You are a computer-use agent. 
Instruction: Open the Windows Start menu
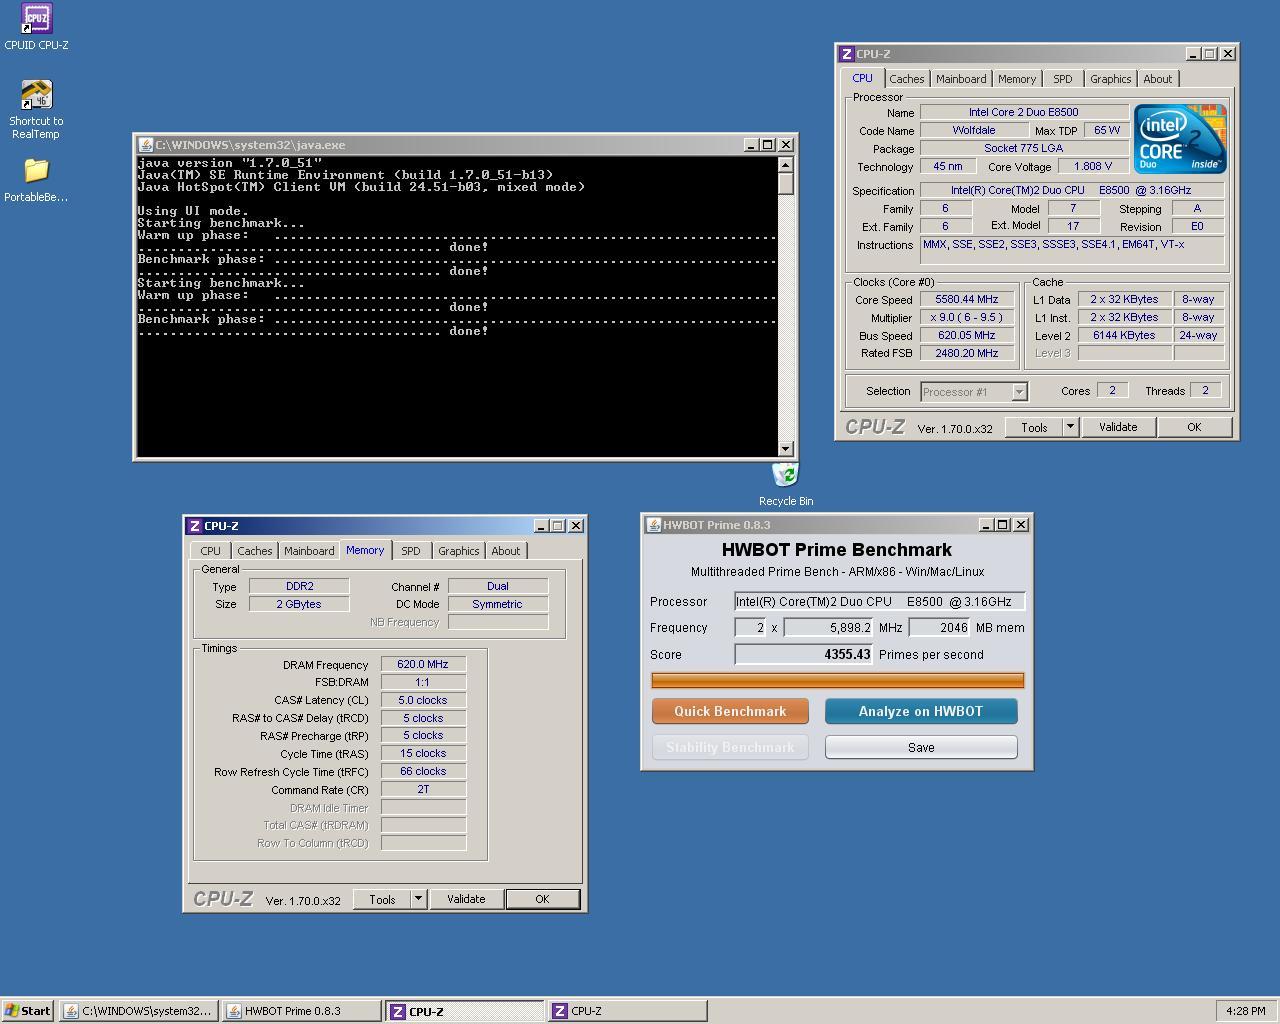[28, 1011]
